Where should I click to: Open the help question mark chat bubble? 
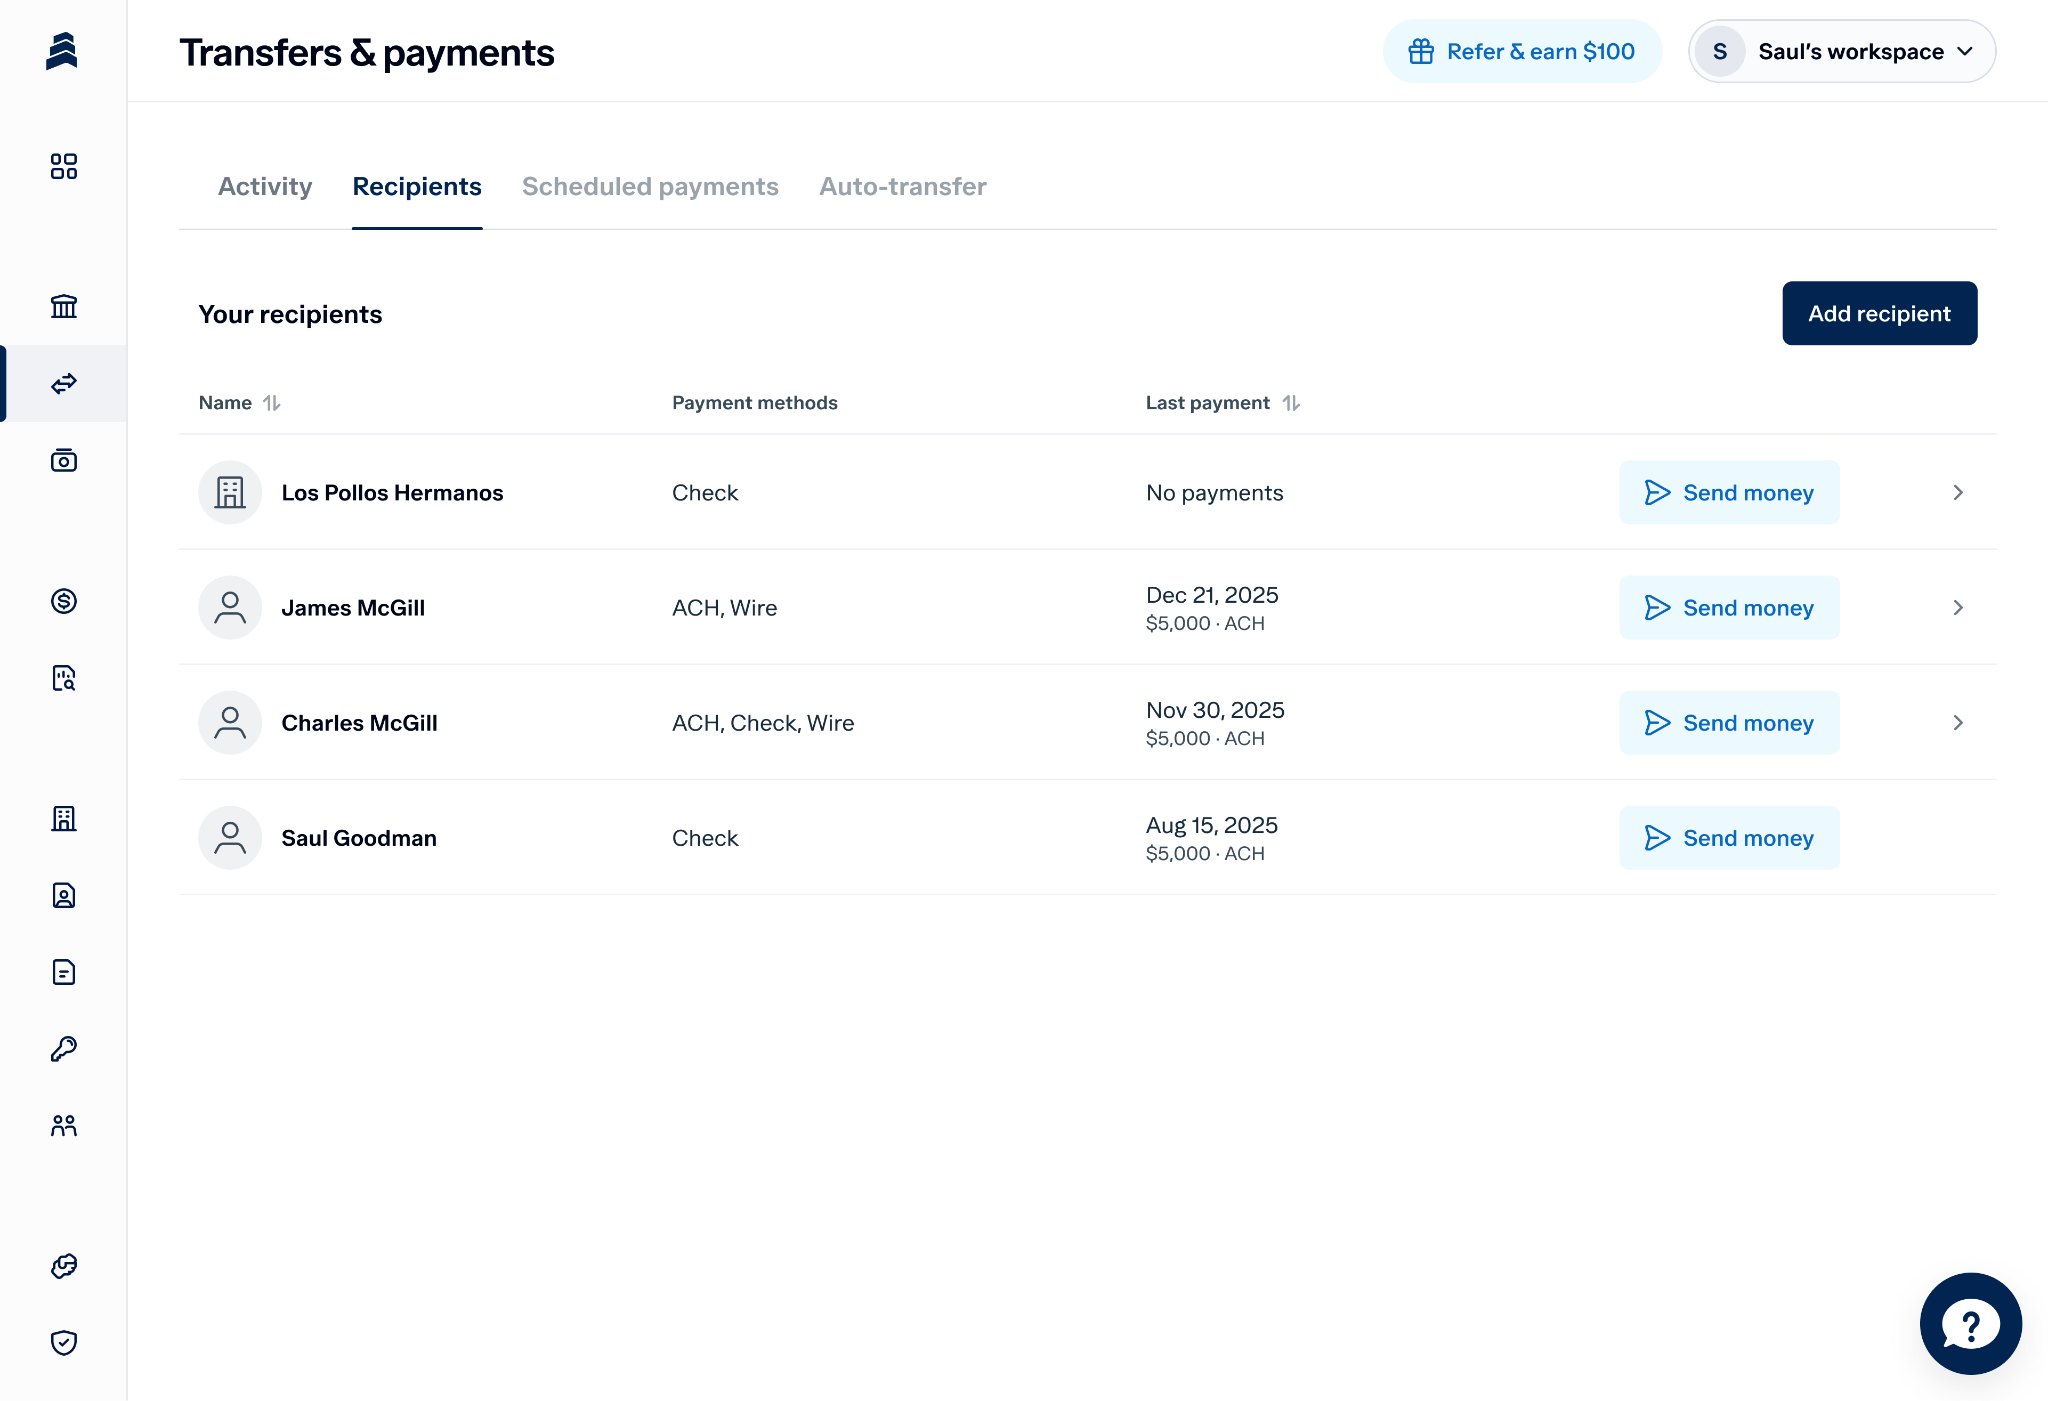(1970, 1323)
